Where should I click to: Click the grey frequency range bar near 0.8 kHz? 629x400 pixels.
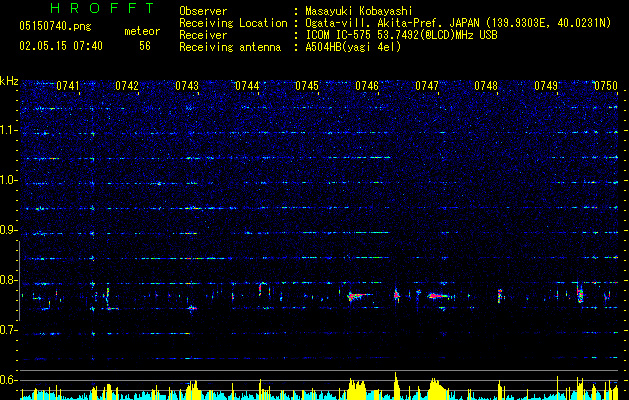pyautogui.click(x=19, y=280)
